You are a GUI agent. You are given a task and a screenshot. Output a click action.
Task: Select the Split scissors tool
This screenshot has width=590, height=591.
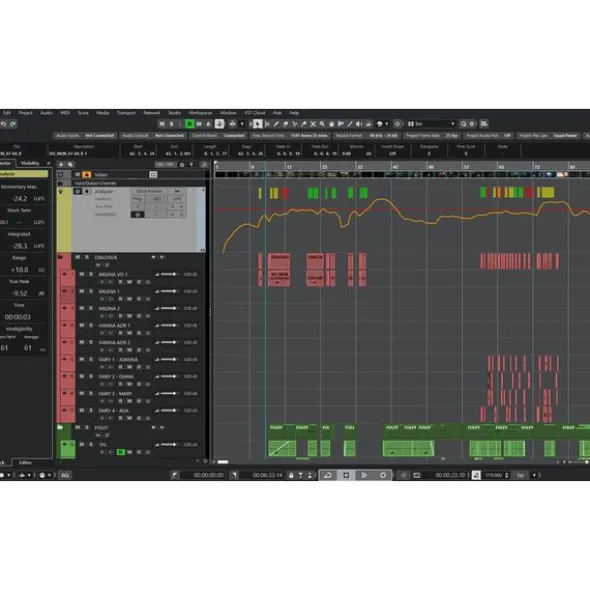[x=294, y=124]
